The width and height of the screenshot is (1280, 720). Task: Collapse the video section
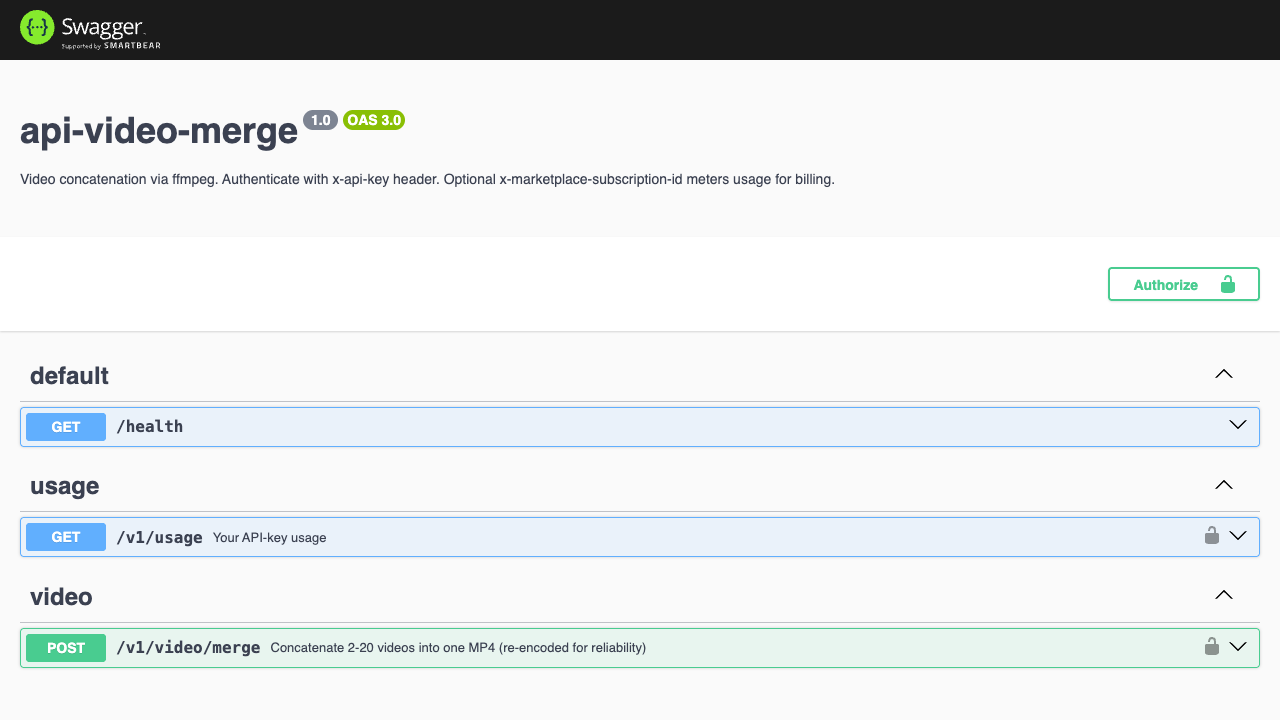[1223, 595]
